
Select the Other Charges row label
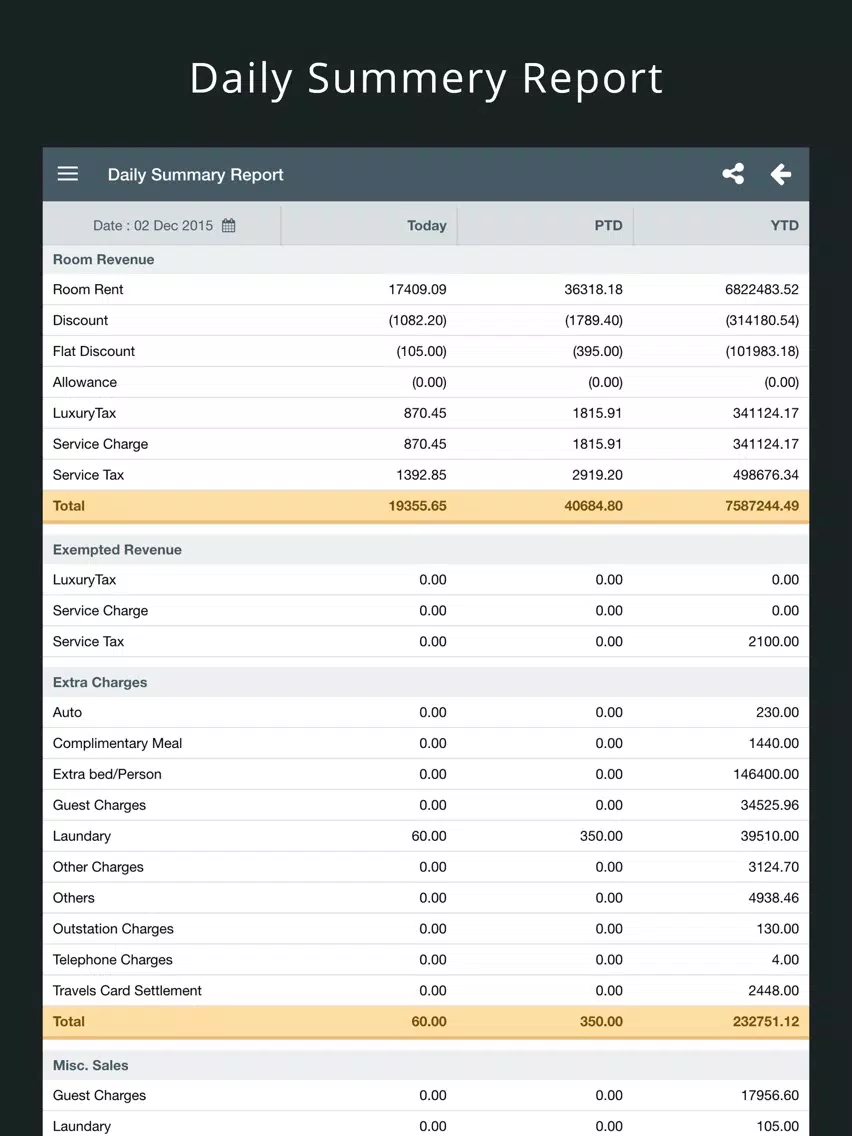coord(98,867)
